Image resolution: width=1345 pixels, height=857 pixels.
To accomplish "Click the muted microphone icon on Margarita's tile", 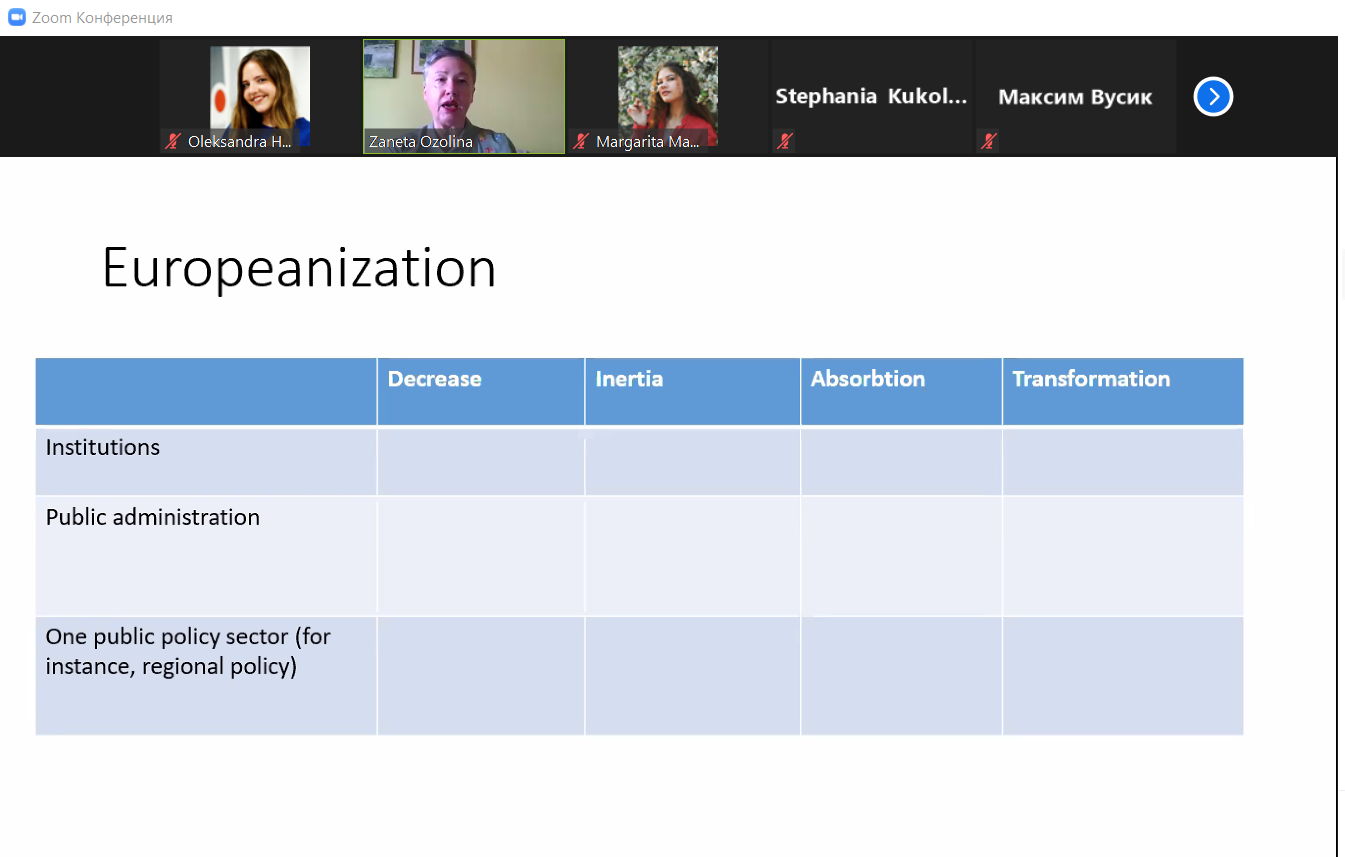I will [581, 142].
